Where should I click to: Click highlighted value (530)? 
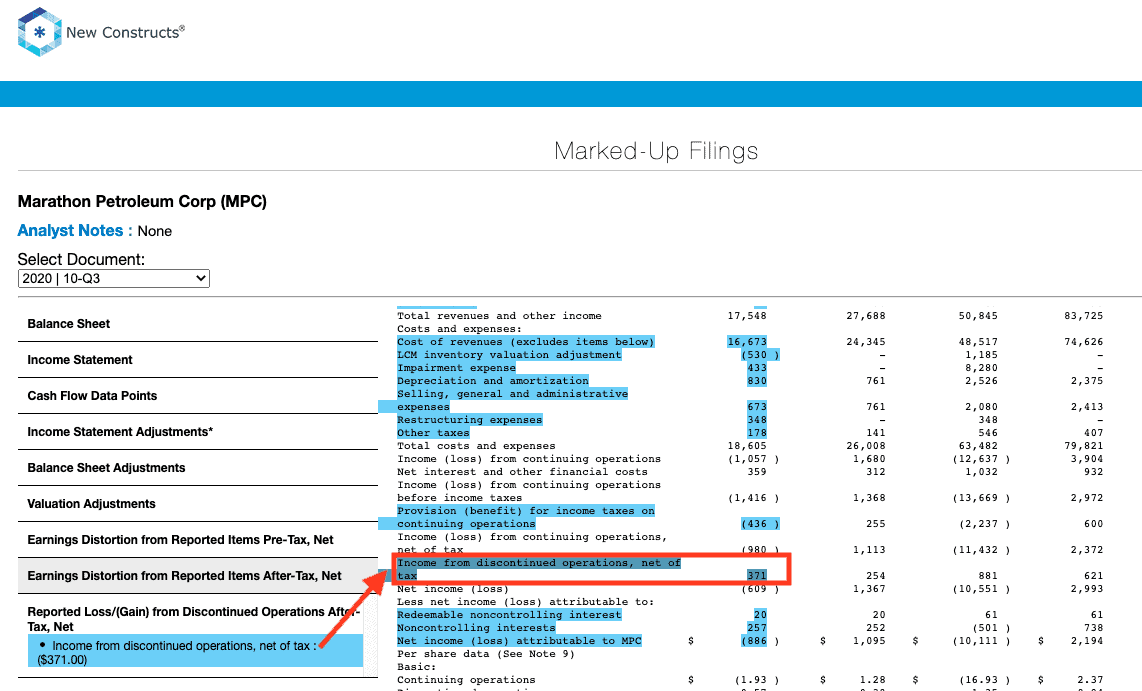760,355
